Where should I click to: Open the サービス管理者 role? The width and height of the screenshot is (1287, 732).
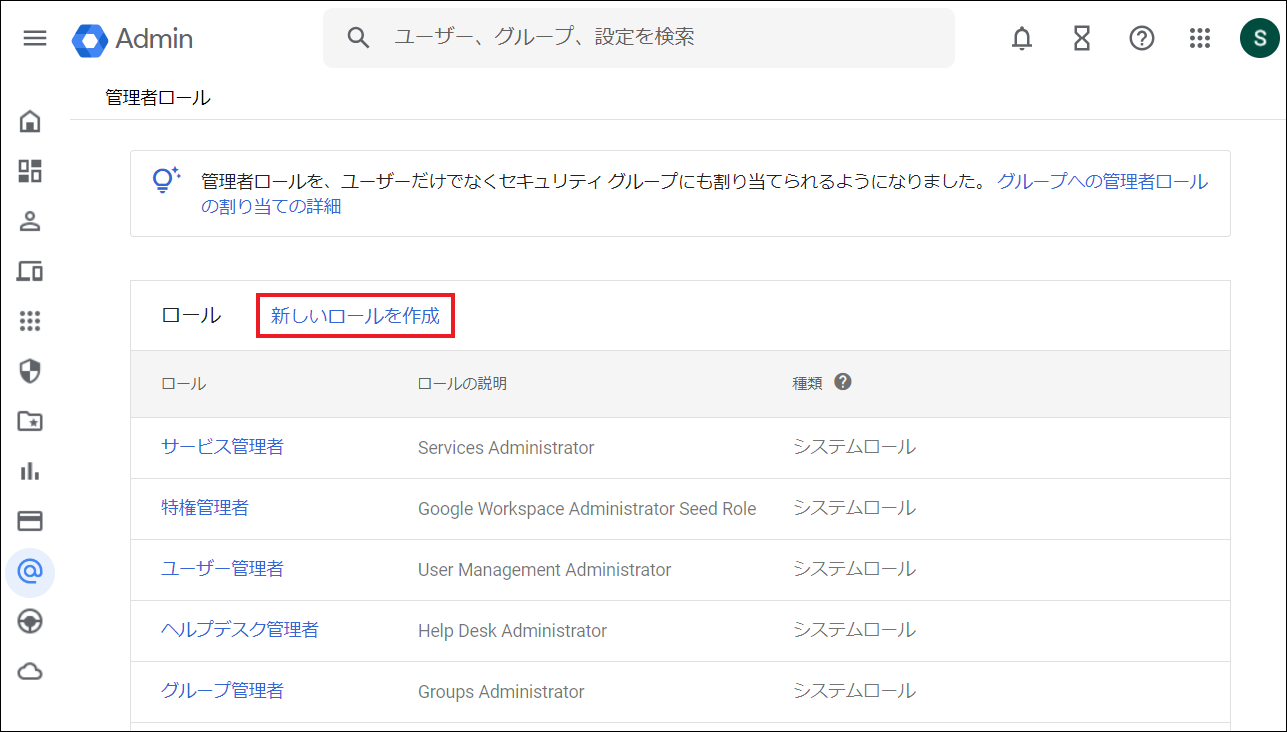point(222,447)
